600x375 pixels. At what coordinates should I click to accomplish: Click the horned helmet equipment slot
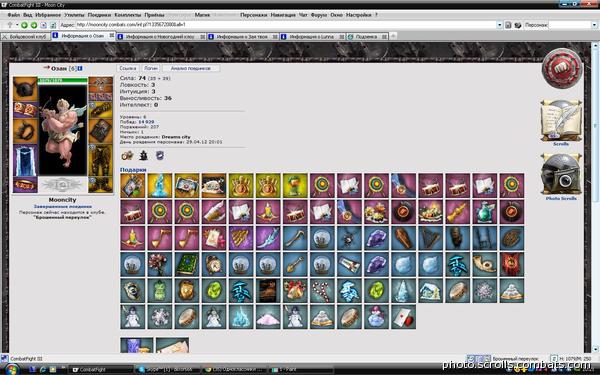tap(25, 89)
